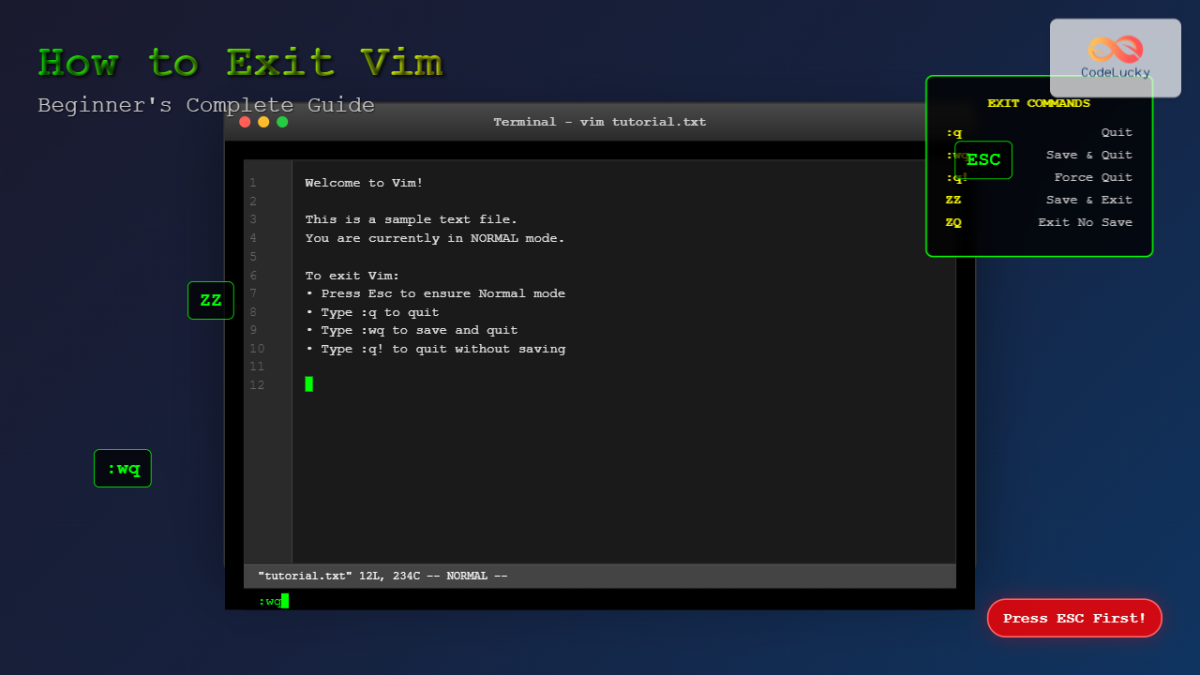Select the Terminal titlebar showing vim tutorial.txt

click(x=600, y=121)
